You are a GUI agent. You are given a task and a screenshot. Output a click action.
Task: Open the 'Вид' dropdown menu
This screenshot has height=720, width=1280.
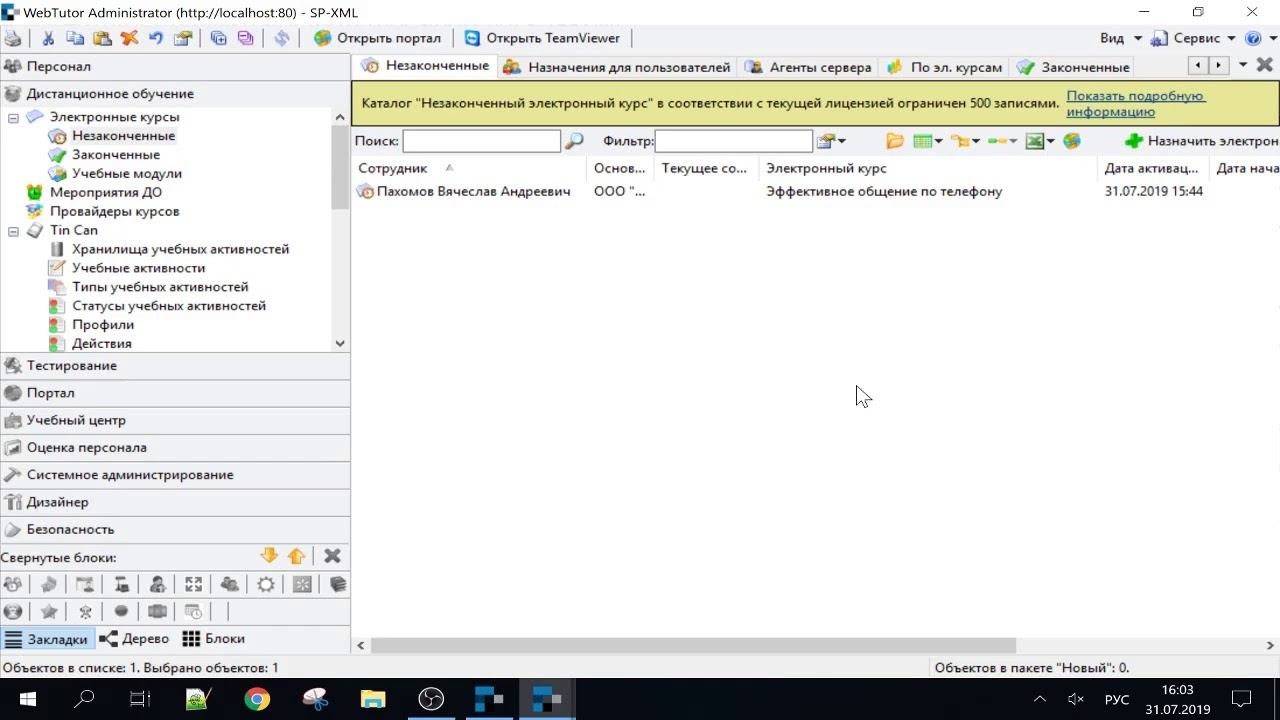[x=1121, y=38]
